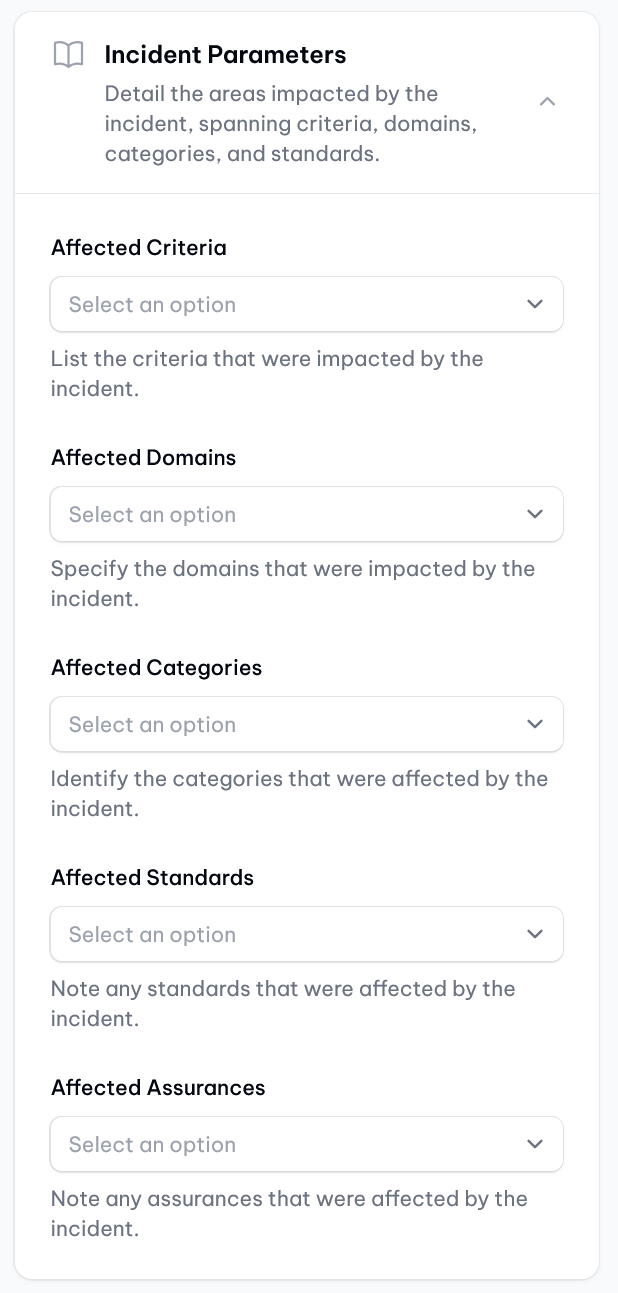
Task: Click the book icon beside Incident Parameters
Action: (68, 55)
